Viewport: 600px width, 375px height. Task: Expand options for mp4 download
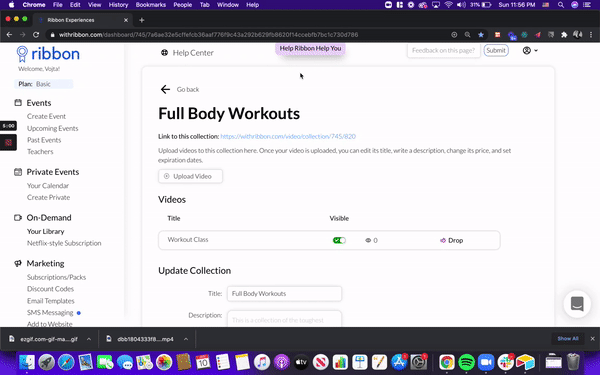tap(186, 339)
